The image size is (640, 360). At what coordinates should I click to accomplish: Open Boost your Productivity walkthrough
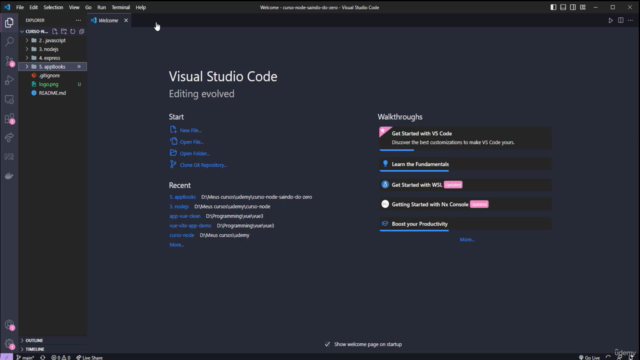465,224
